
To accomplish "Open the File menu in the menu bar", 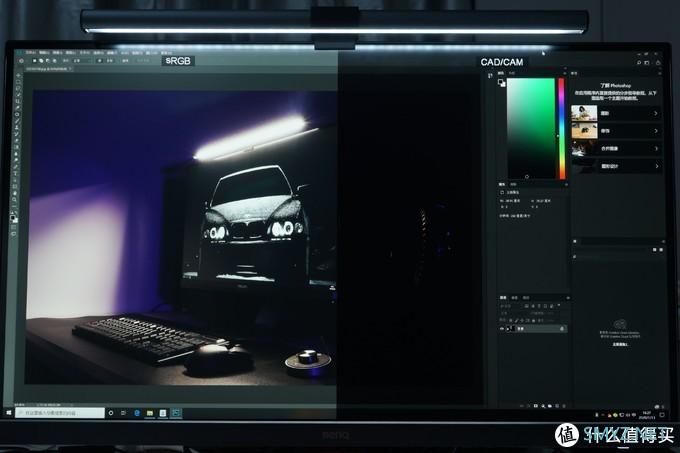I will (x=30, y=51).
